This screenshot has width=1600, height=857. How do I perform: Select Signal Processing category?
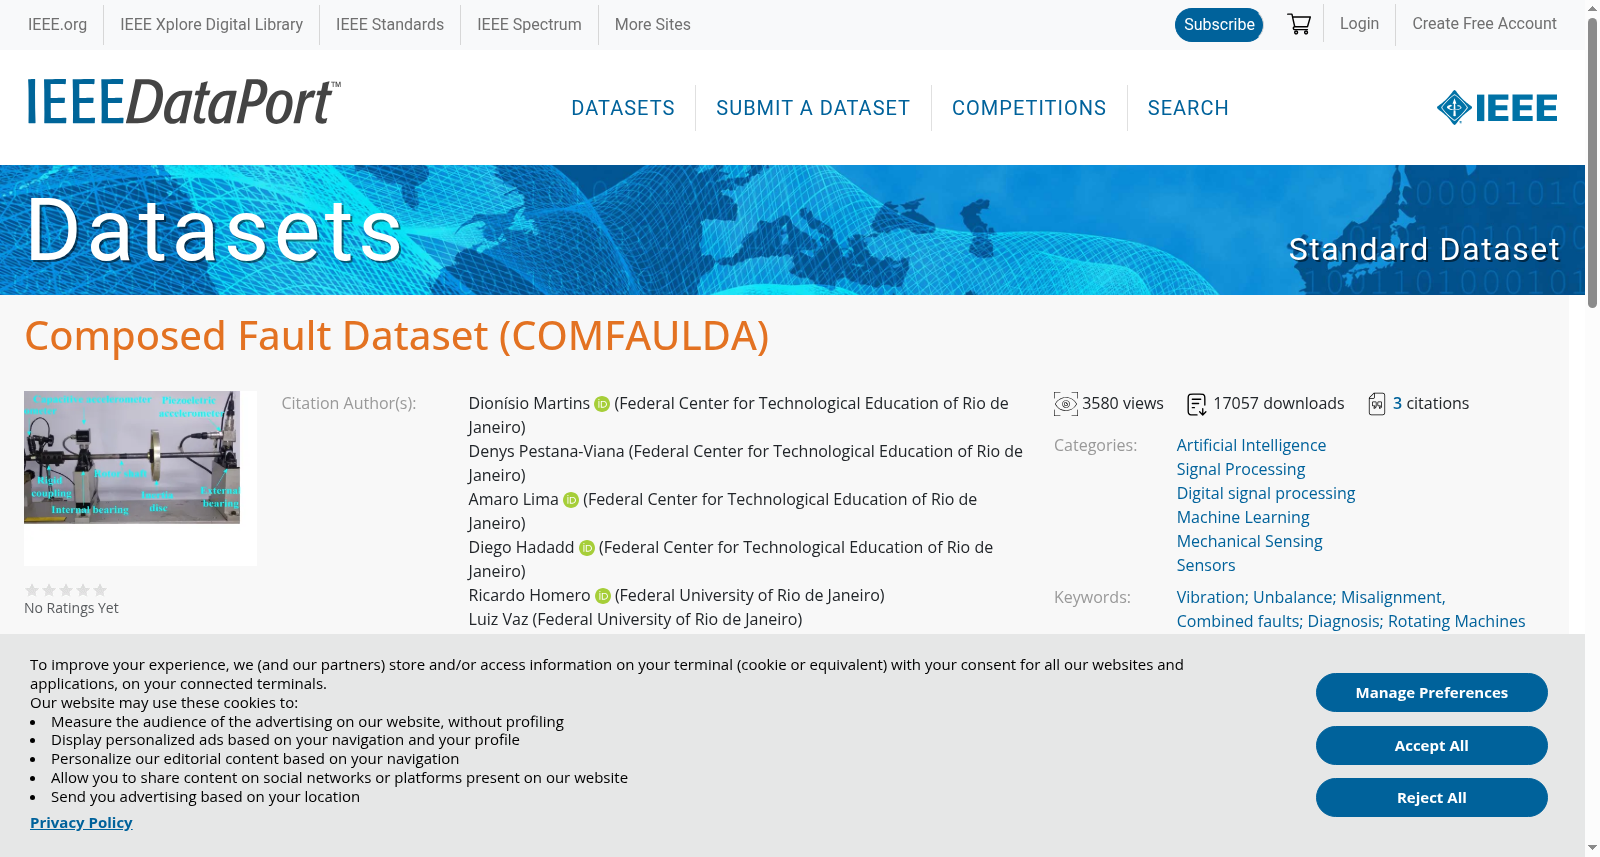tap(1241, 469)
